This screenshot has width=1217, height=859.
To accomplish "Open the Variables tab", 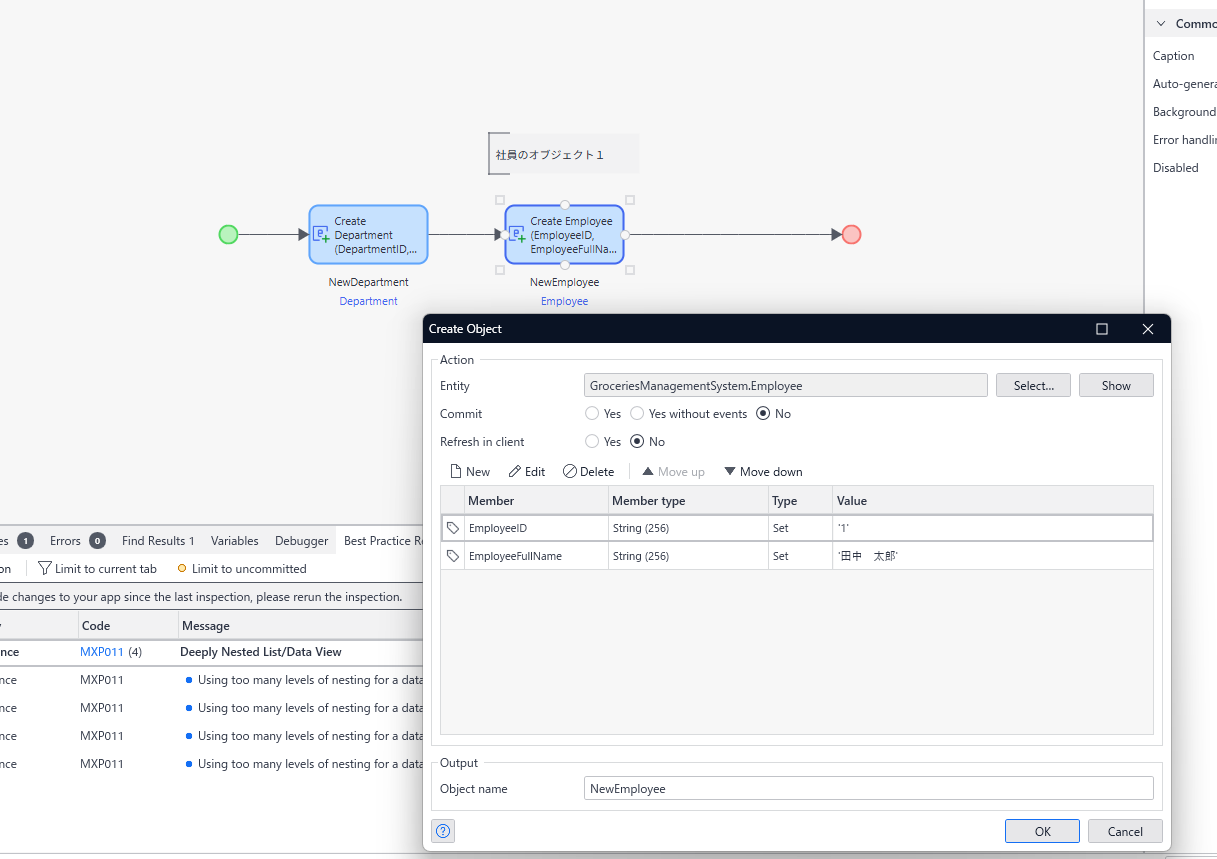I will click(x=234, y=541).
